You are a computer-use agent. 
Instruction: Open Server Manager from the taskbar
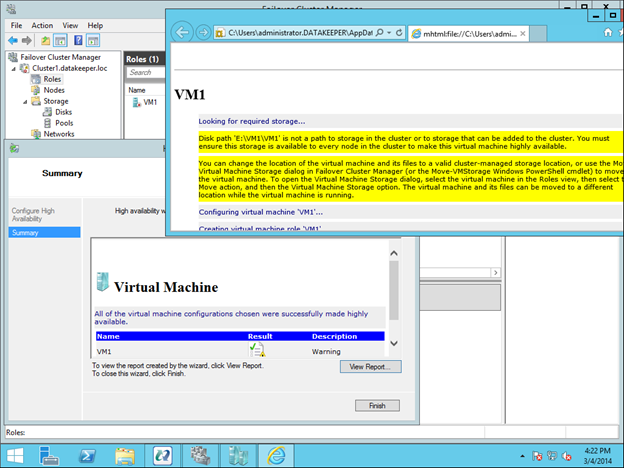[x=50, y=454]
